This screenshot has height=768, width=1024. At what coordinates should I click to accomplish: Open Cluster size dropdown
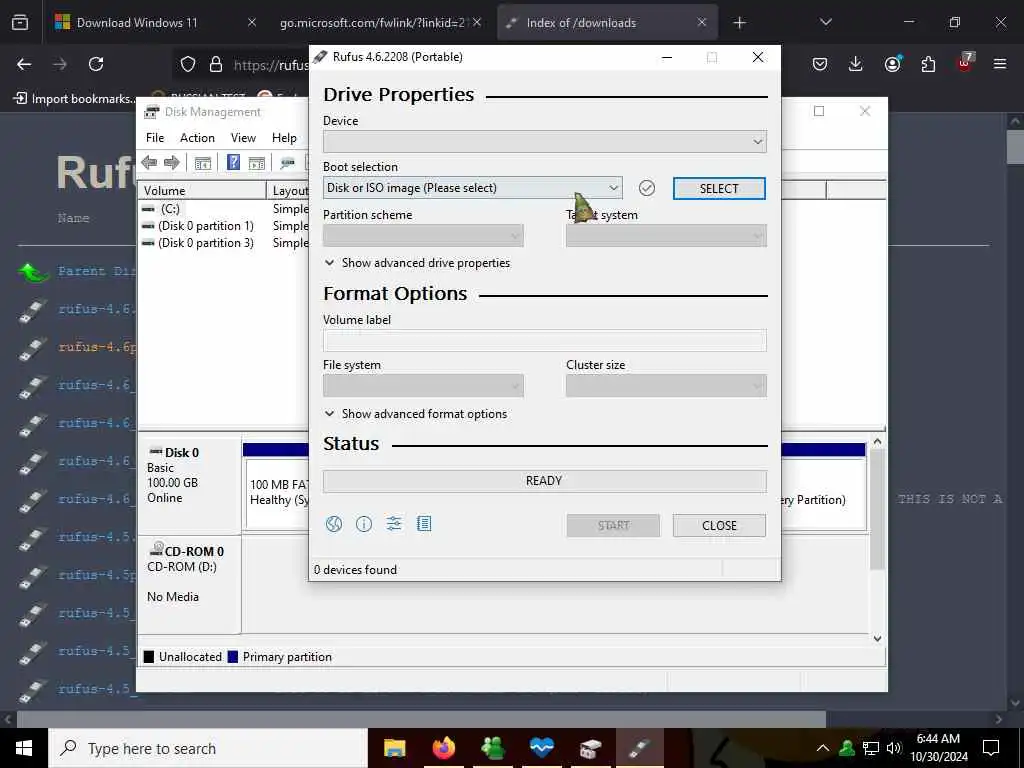coord(666,386)
